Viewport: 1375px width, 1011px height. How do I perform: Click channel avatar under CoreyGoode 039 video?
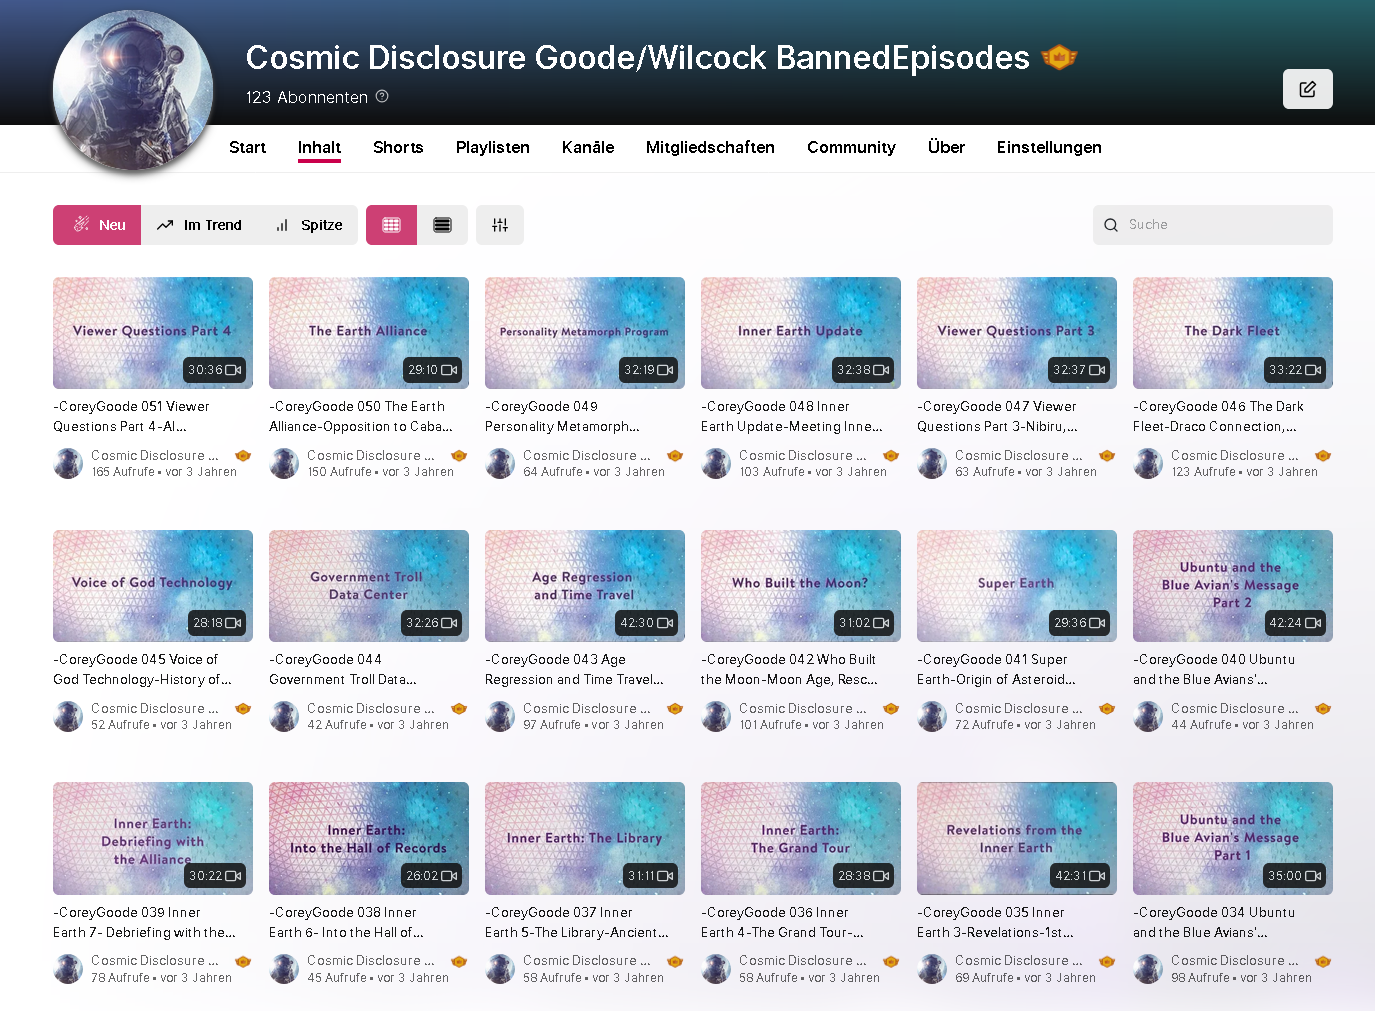(68, 968)
